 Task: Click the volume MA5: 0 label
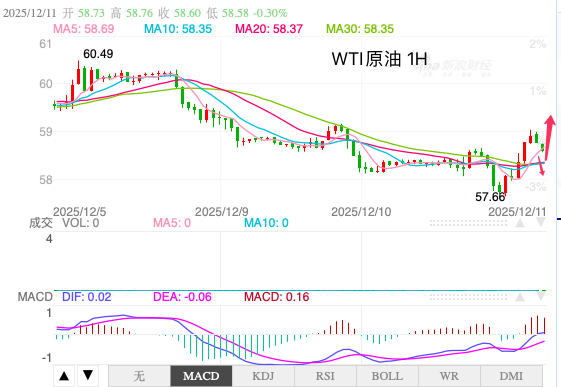(x=172, y=223)
